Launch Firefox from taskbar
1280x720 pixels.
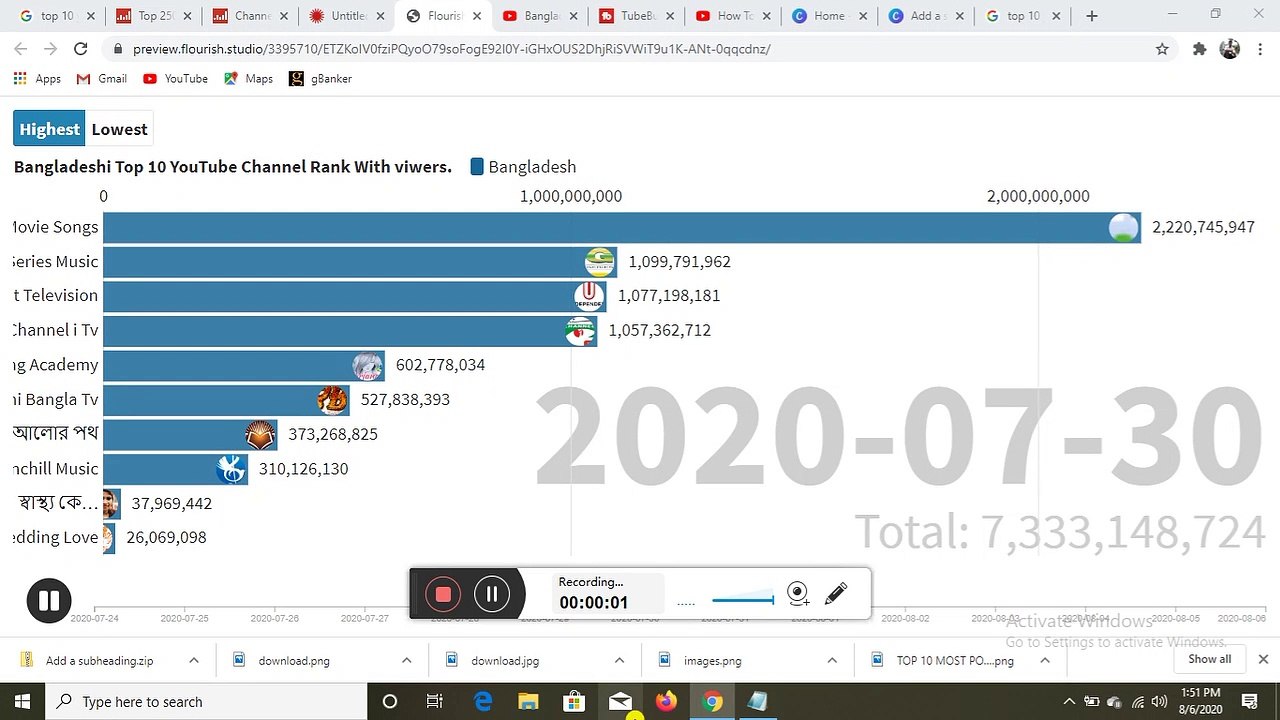pos(666,702)
